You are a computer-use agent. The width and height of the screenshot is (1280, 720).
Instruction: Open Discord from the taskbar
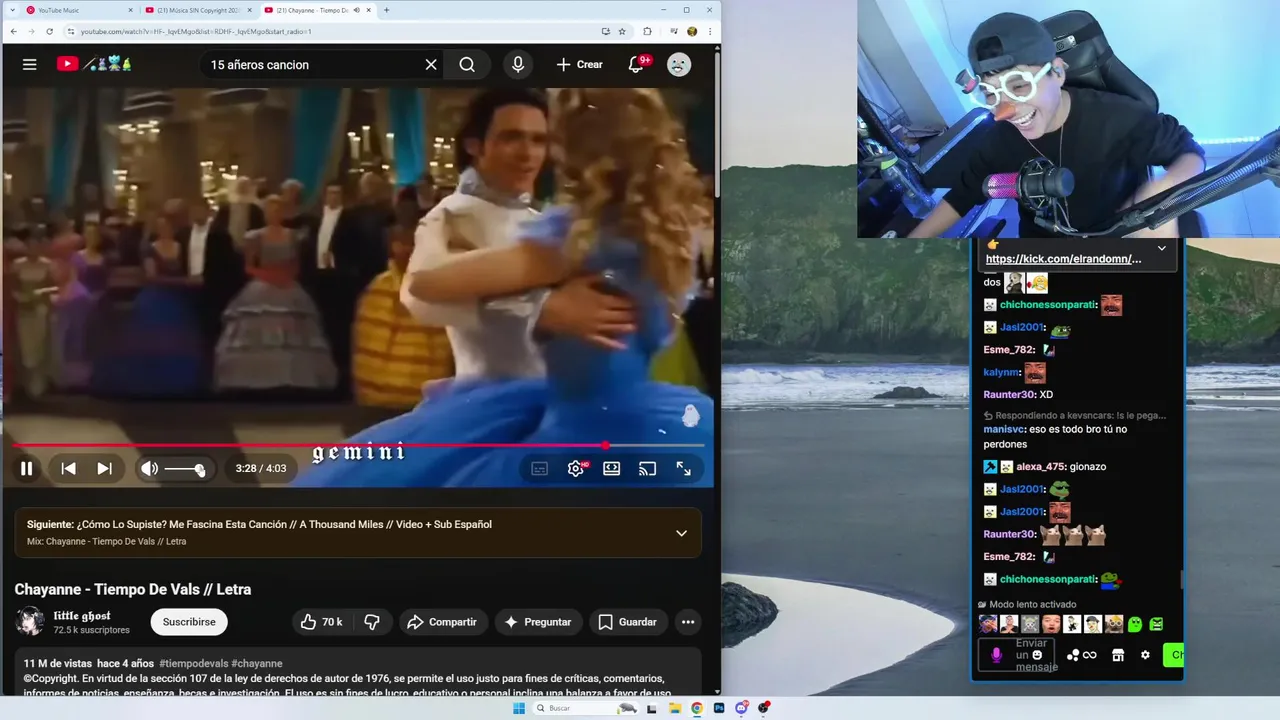pos(741,708)
